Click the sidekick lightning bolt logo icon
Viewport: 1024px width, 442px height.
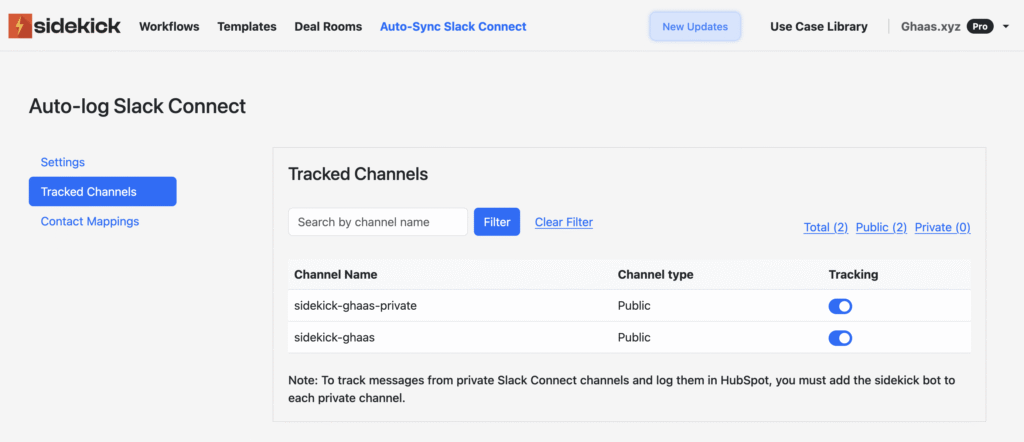[19, 26]
